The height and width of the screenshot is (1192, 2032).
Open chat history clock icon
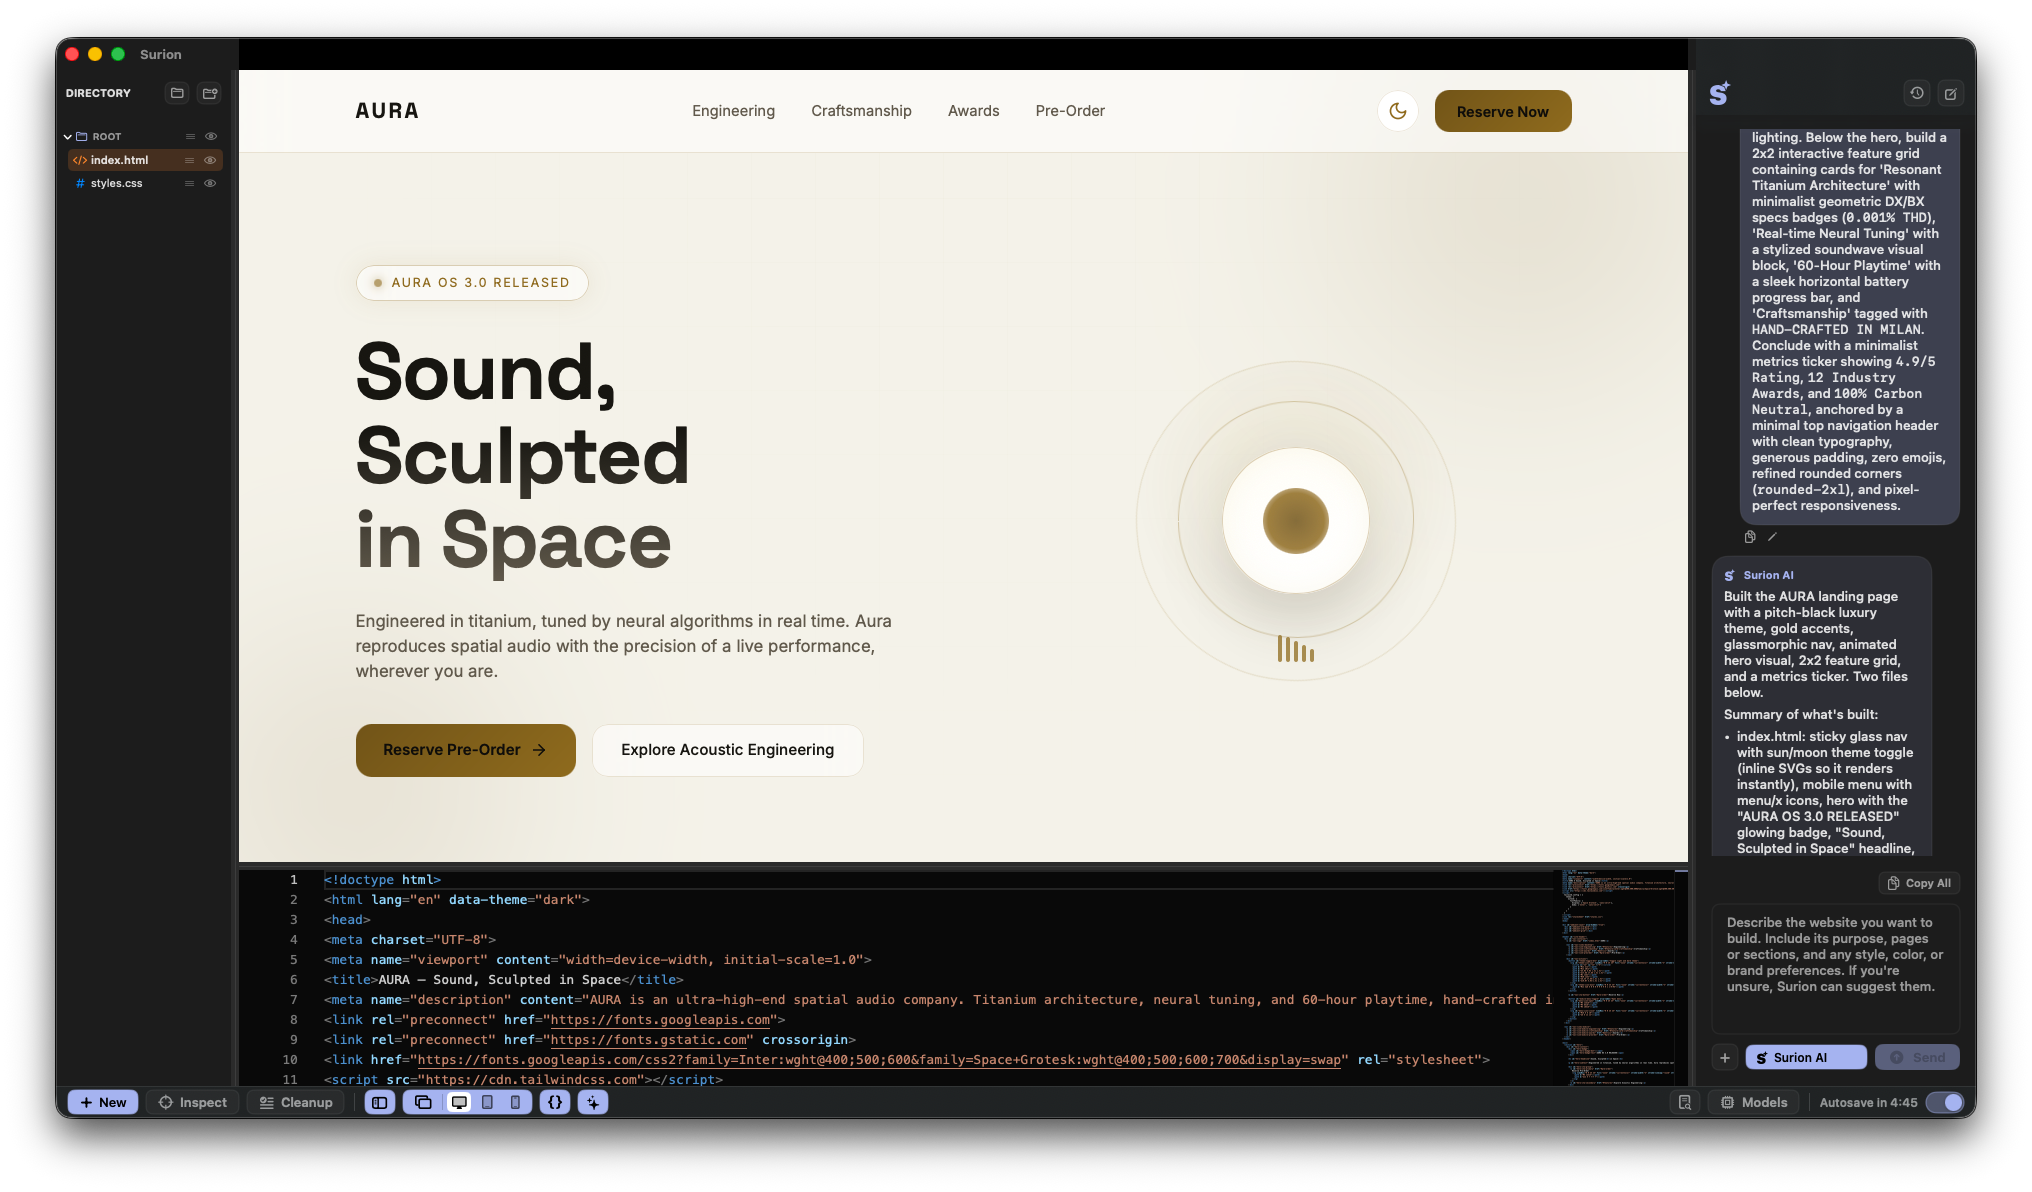(x=1917, y=93)
